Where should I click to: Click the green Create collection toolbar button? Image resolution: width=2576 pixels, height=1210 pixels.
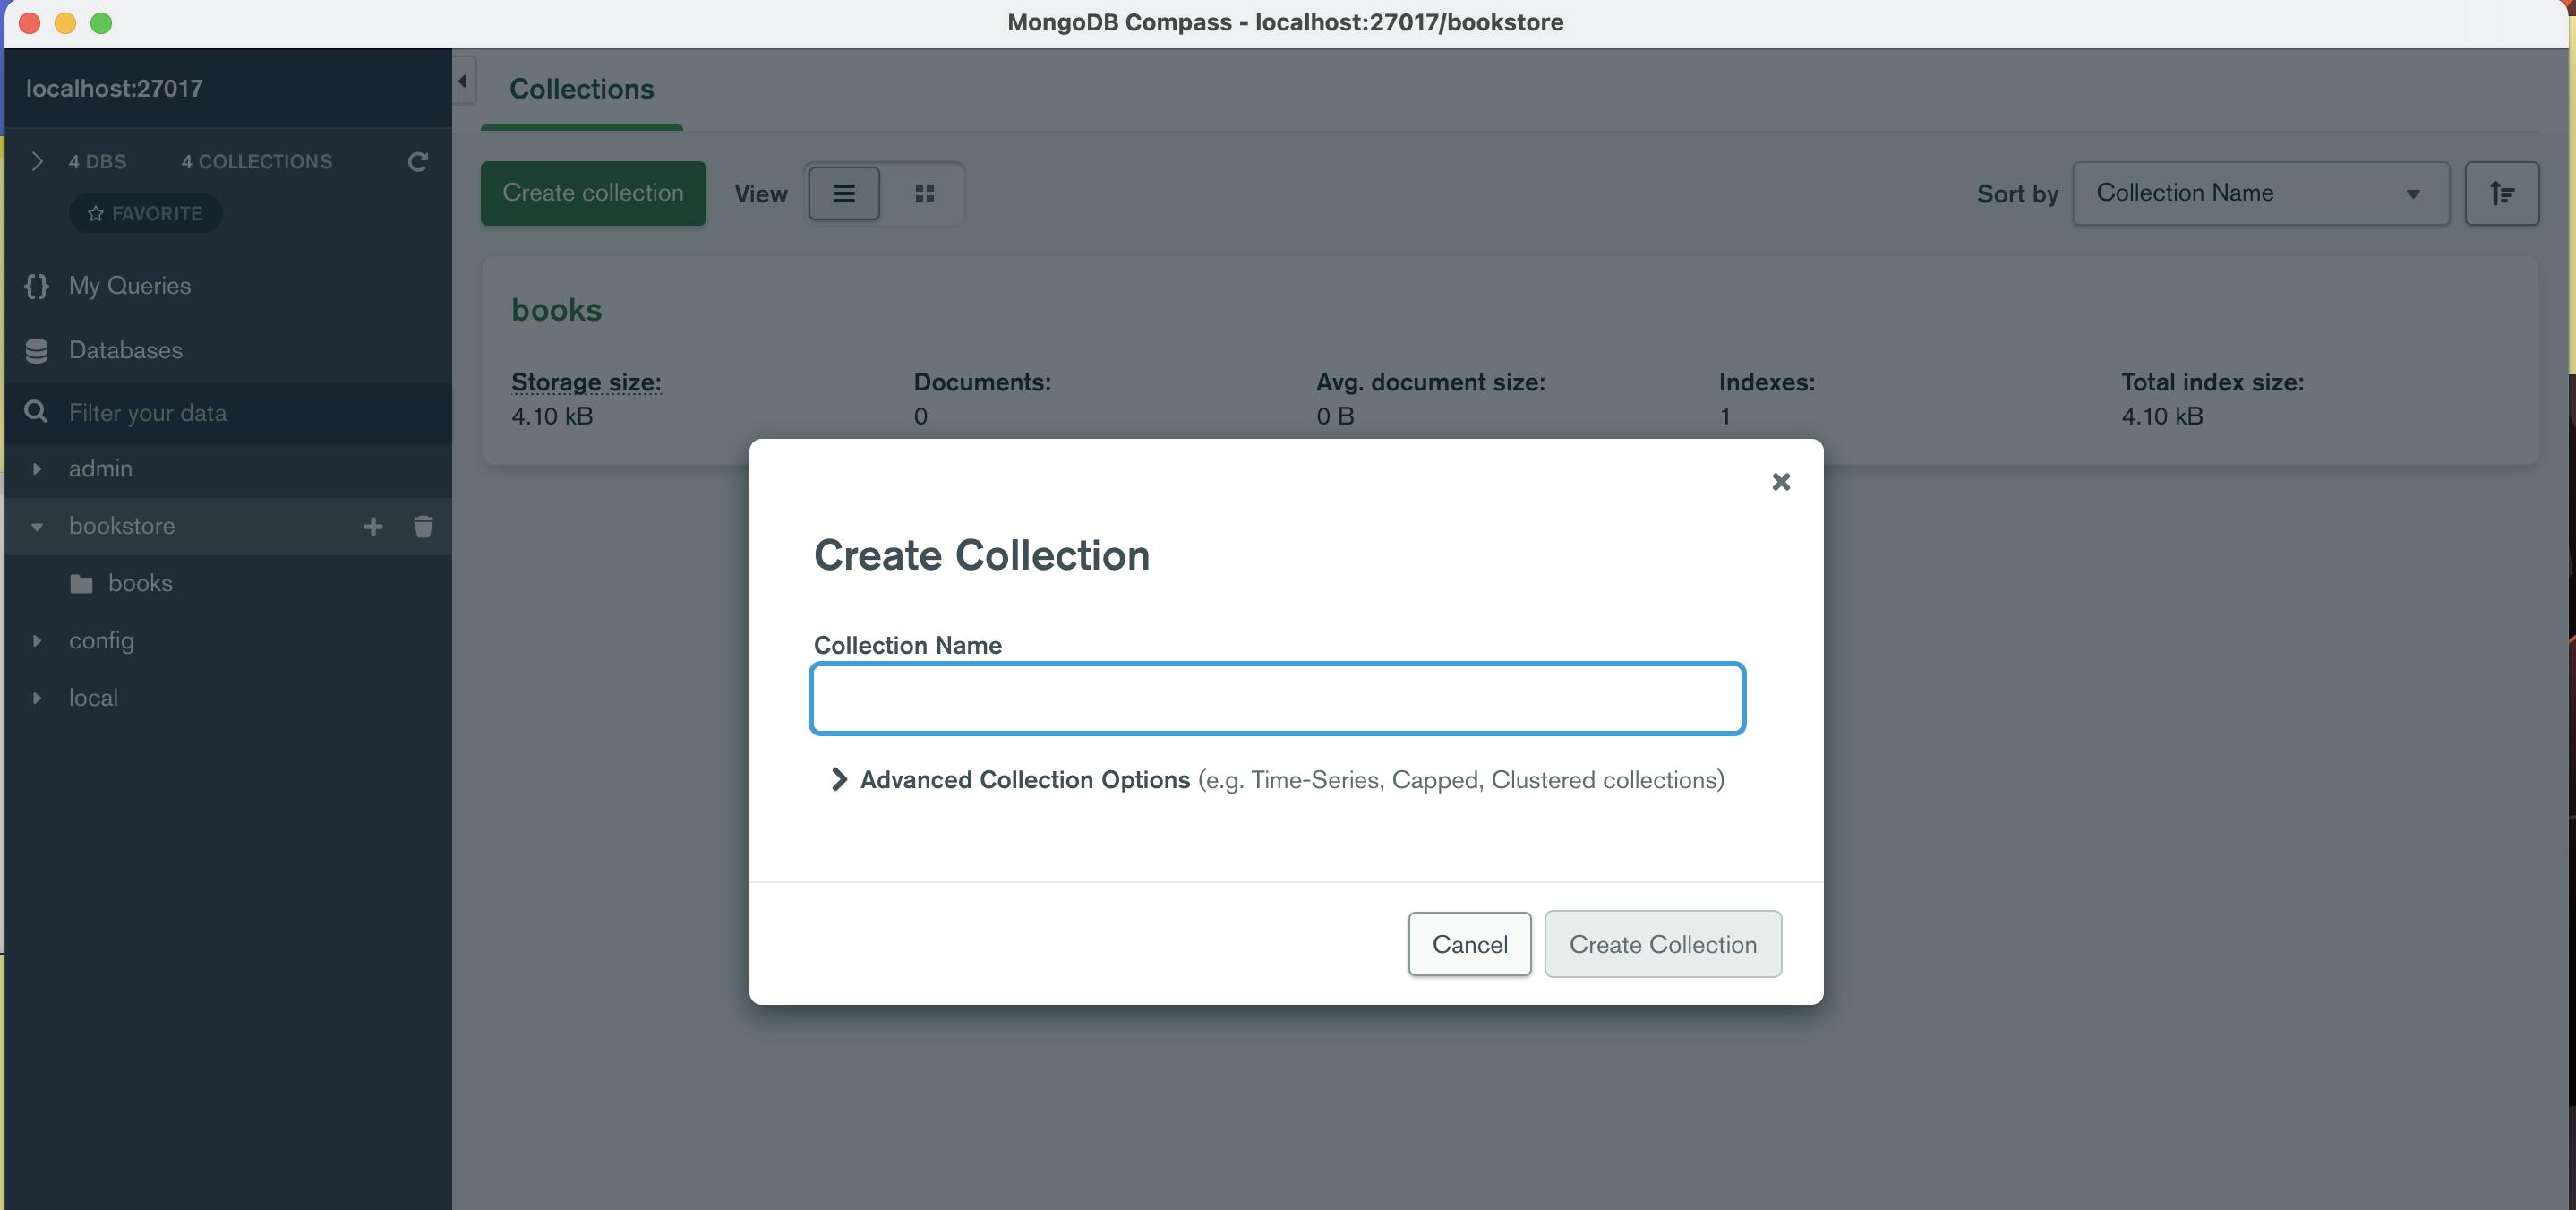click(x=593, y=193)
